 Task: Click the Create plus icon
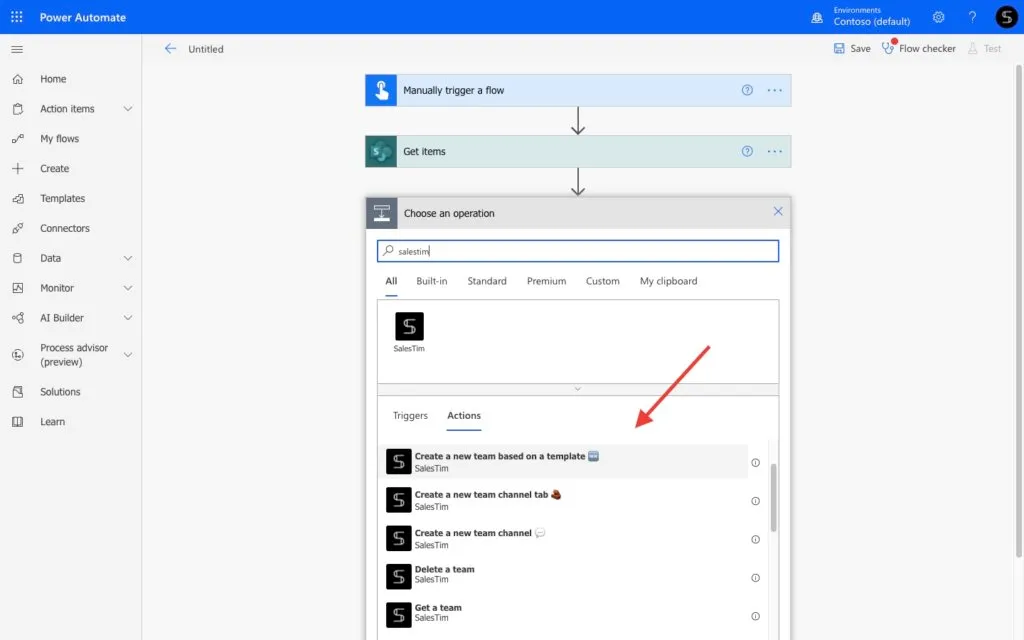pos(18,168)
